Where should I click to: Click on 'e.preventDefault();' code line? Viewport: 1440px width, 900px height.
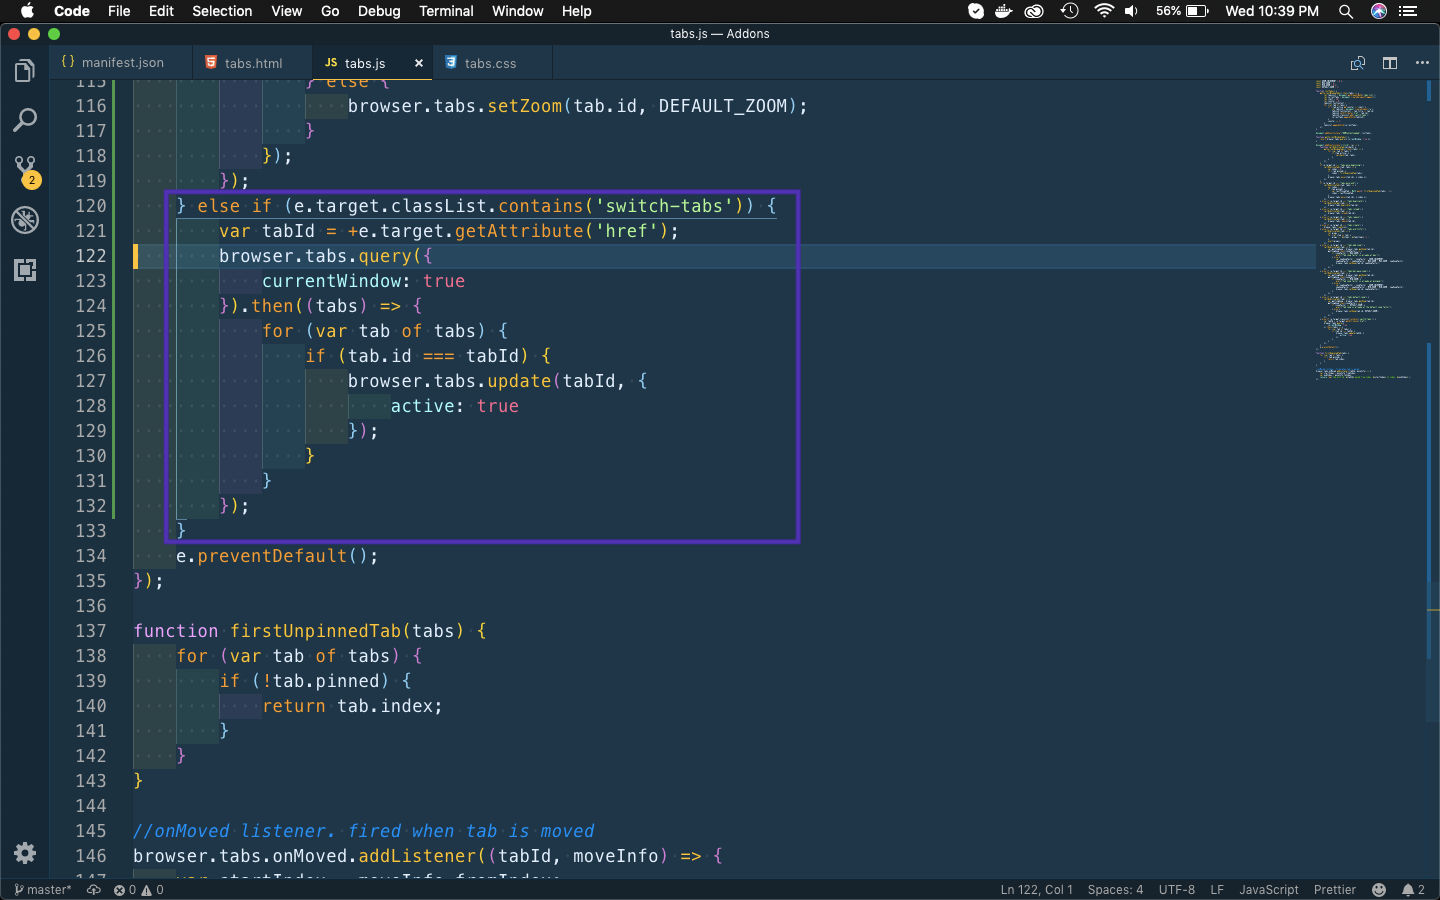[x=277, y=556]
